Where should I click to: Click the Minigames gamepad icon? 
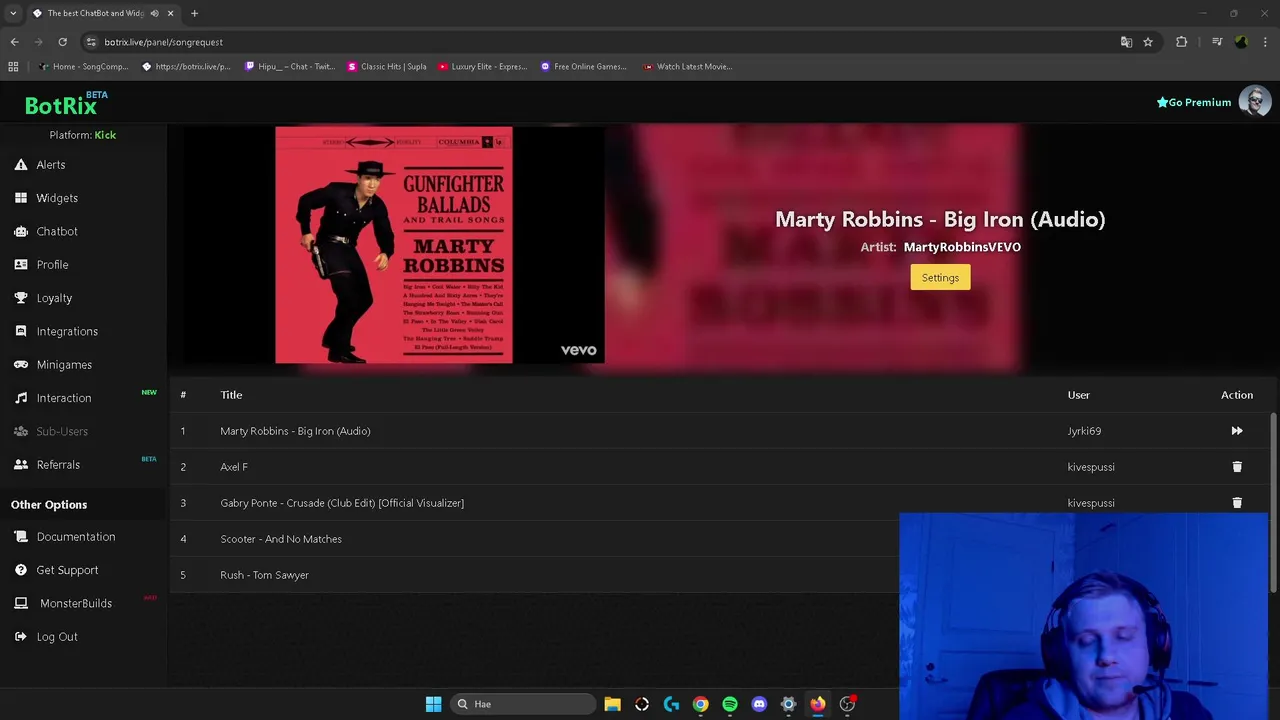point(21,365)
